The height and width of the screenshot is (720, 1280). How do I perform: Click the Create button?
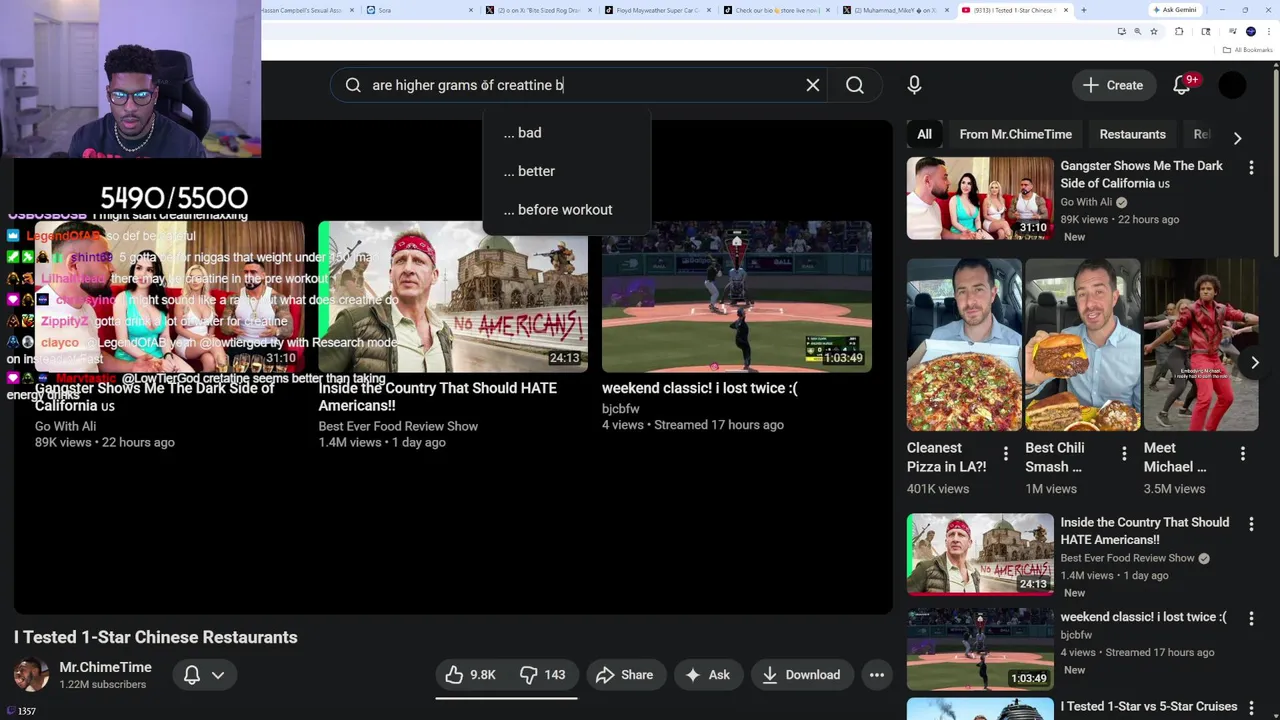tap(1113, 85)
